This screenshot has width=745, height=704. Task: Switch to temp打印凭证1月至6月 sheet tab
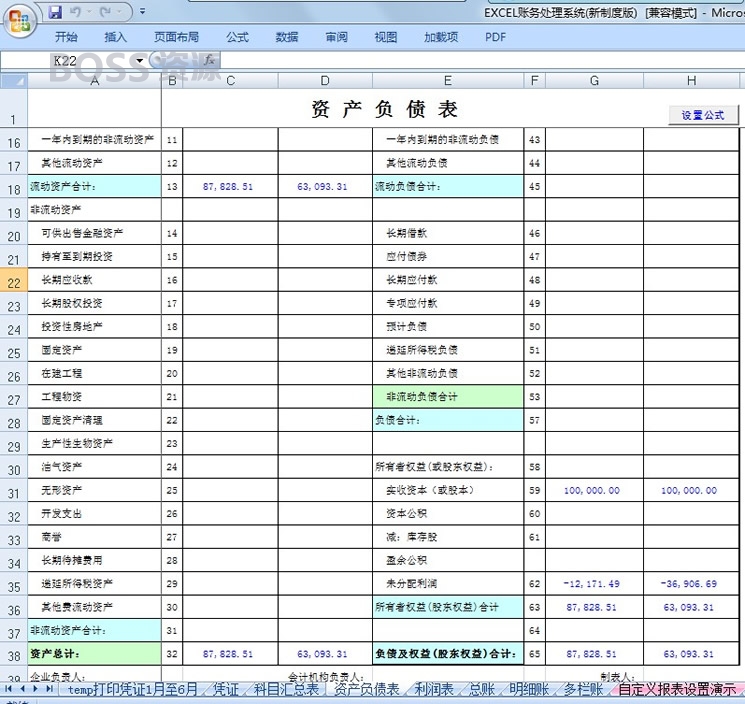(133, 689)
